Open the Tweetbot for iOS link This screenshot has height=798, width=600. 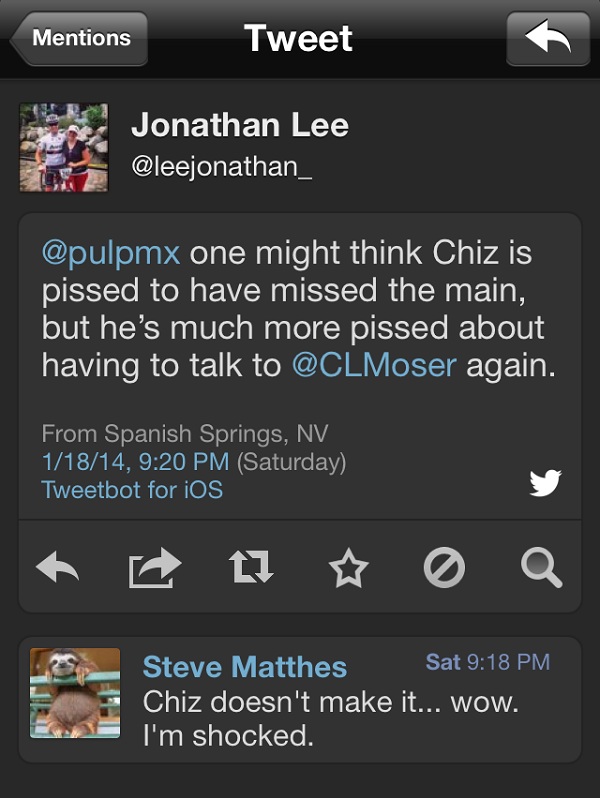pyautogui.click(x=132, y=490)
